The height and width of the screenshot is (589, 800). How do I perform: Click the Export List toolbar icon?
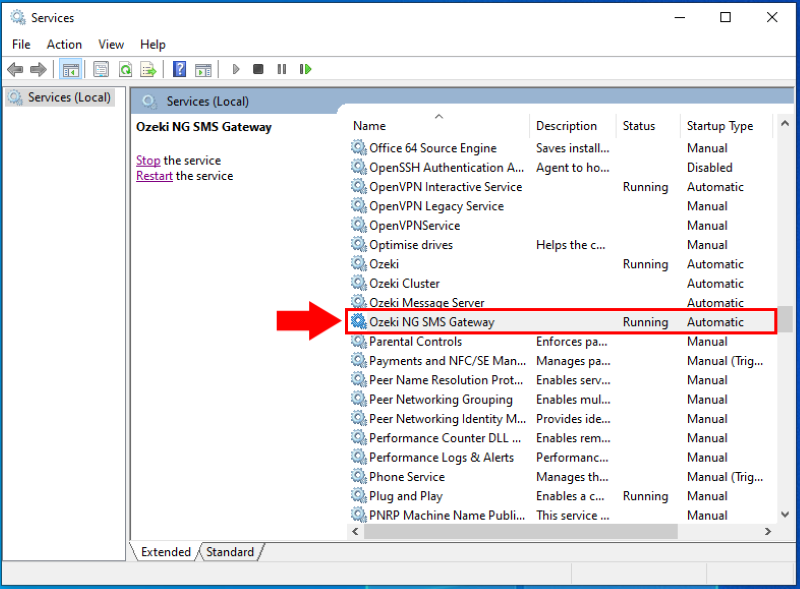(x=148, y=69)
